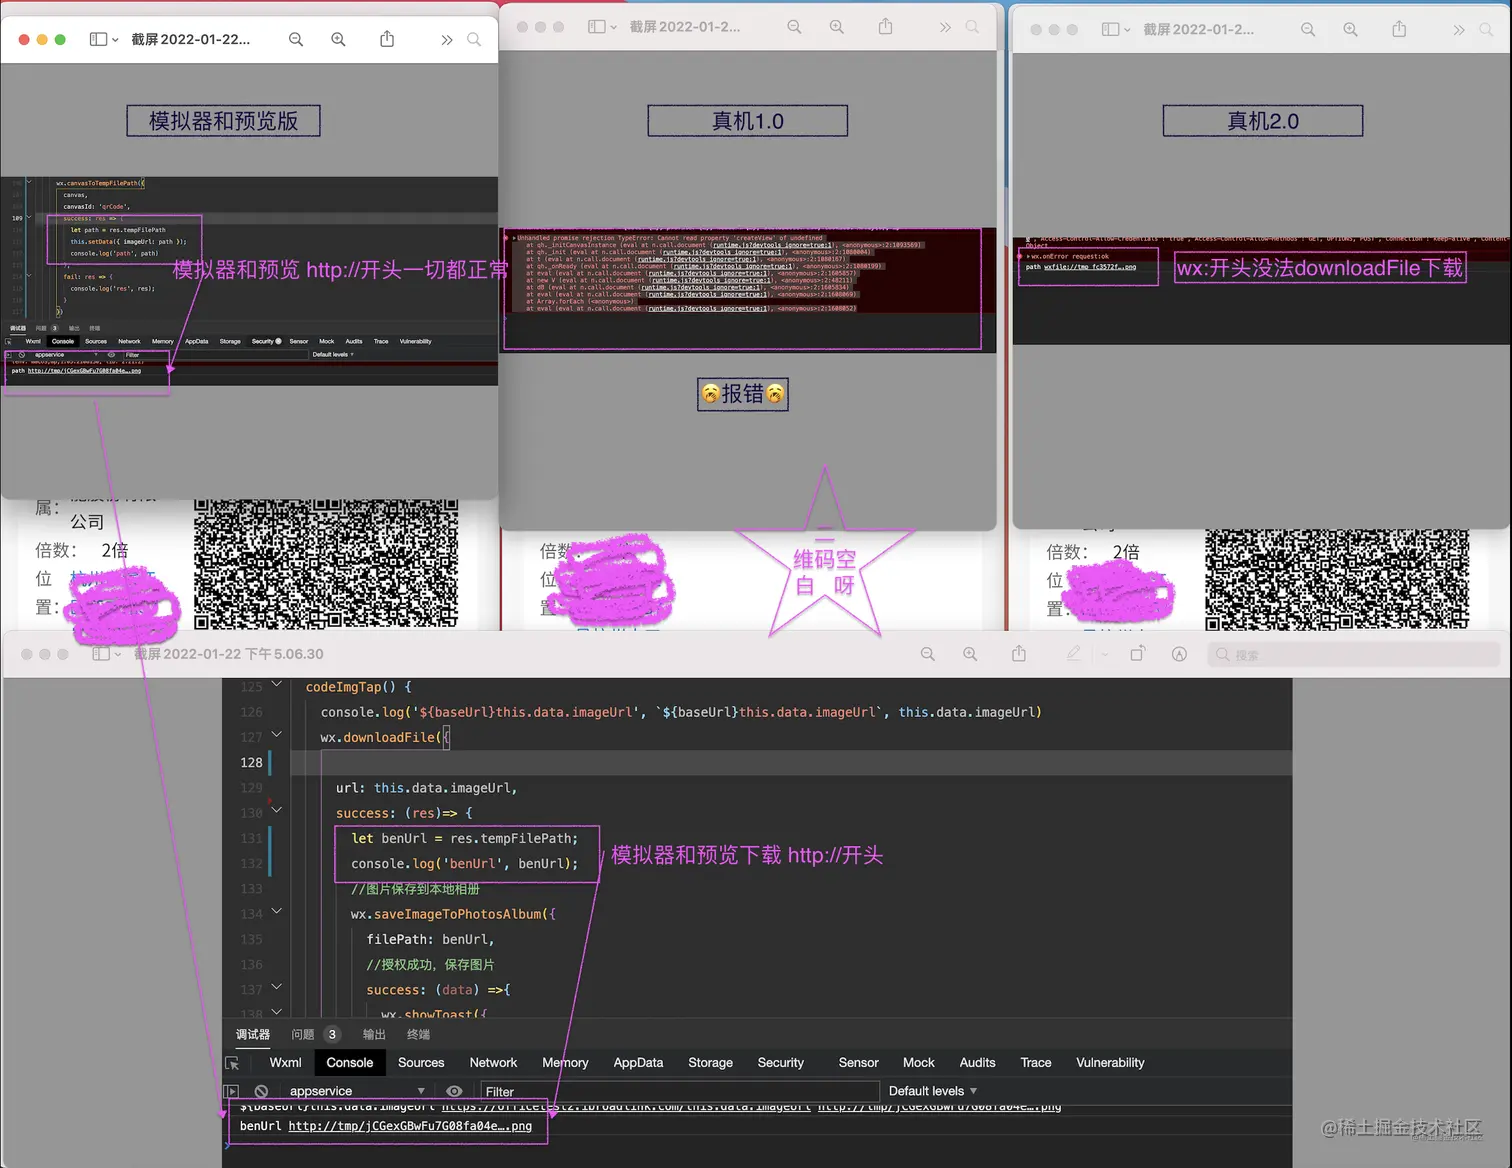Zoom in on the front Preview window

[339, 39]
